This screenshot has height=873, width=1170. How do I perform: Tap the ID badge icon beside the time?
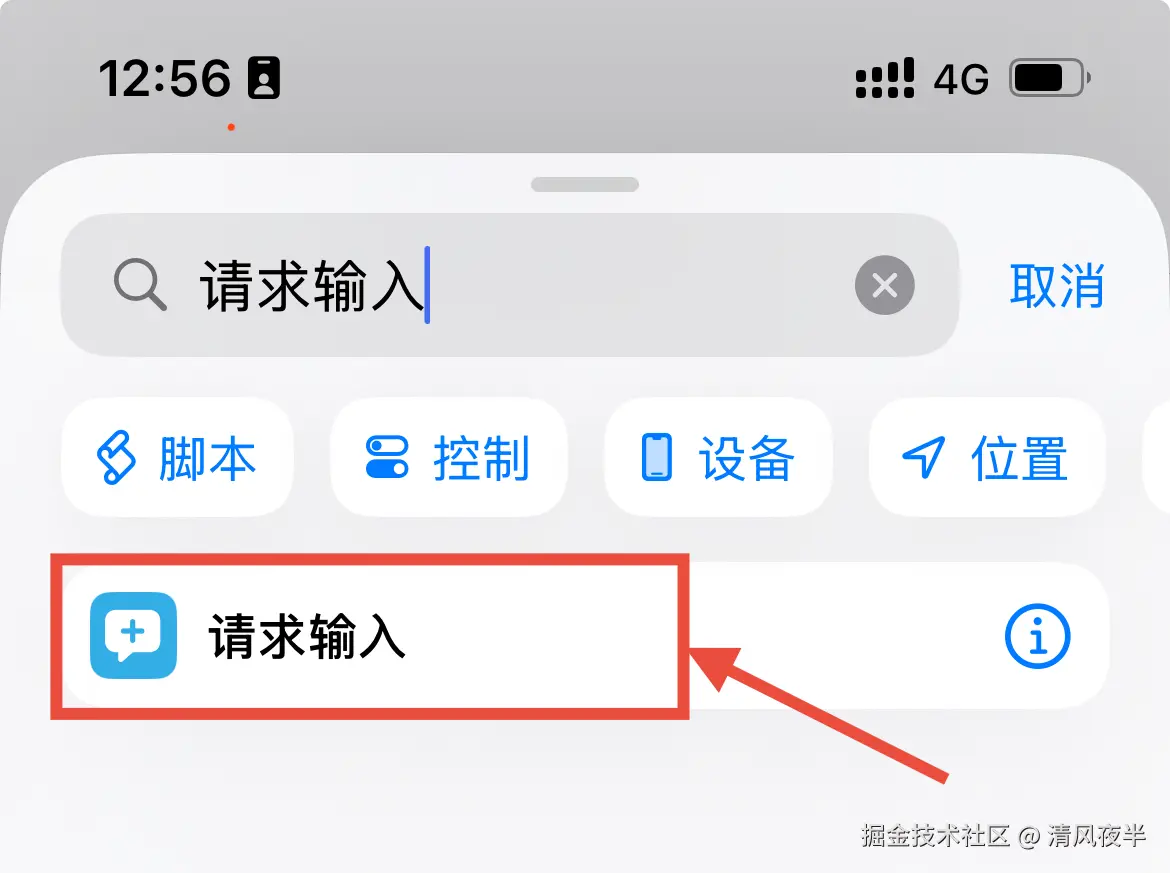pyautogui.click(x=264, y=78)
